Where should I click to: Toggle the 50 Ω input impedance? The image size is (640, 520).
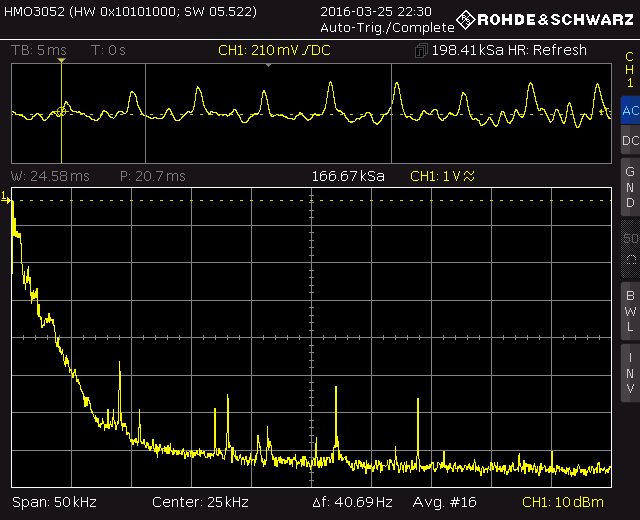[629, 248]
